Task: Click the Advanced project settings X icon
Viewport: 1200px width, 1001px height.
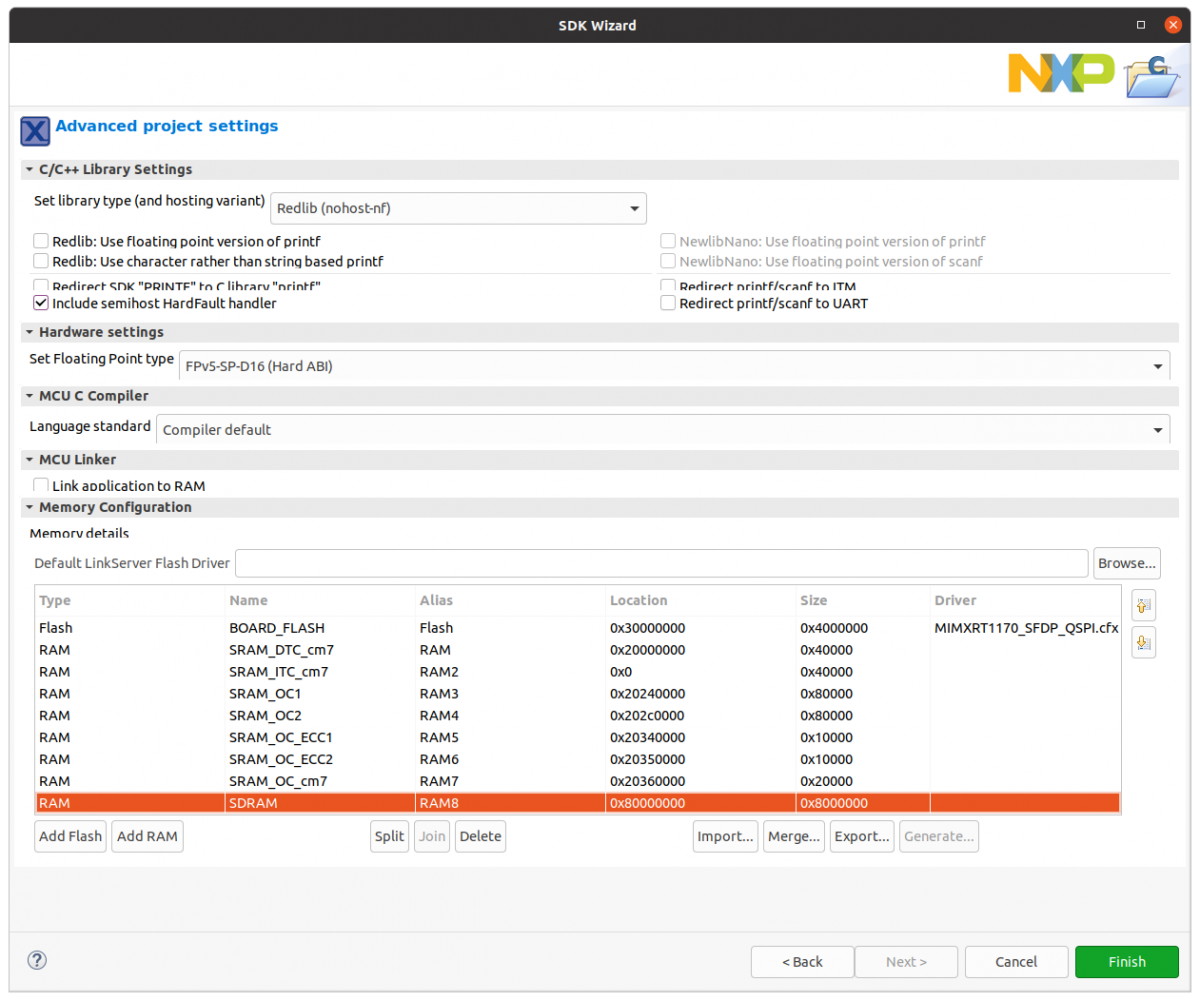Action: [35, 131]
